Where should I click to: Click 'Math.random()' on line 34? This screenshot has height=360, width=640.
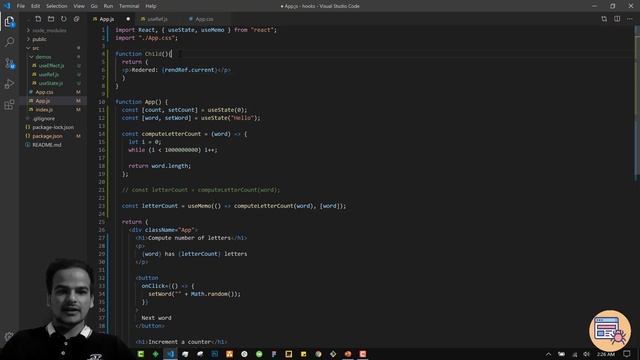214,294
